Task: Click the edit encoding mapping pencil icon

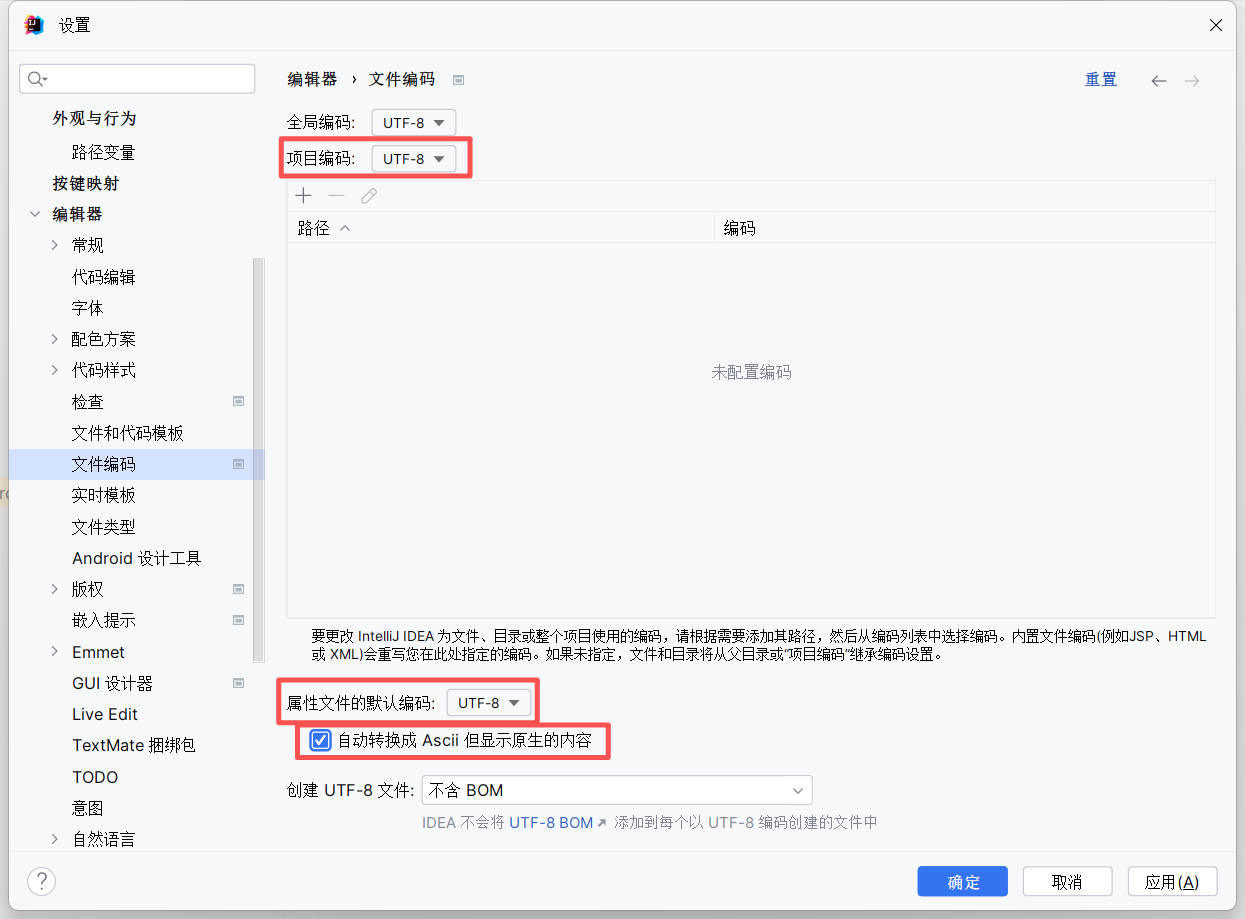Action: click(368, 195)
